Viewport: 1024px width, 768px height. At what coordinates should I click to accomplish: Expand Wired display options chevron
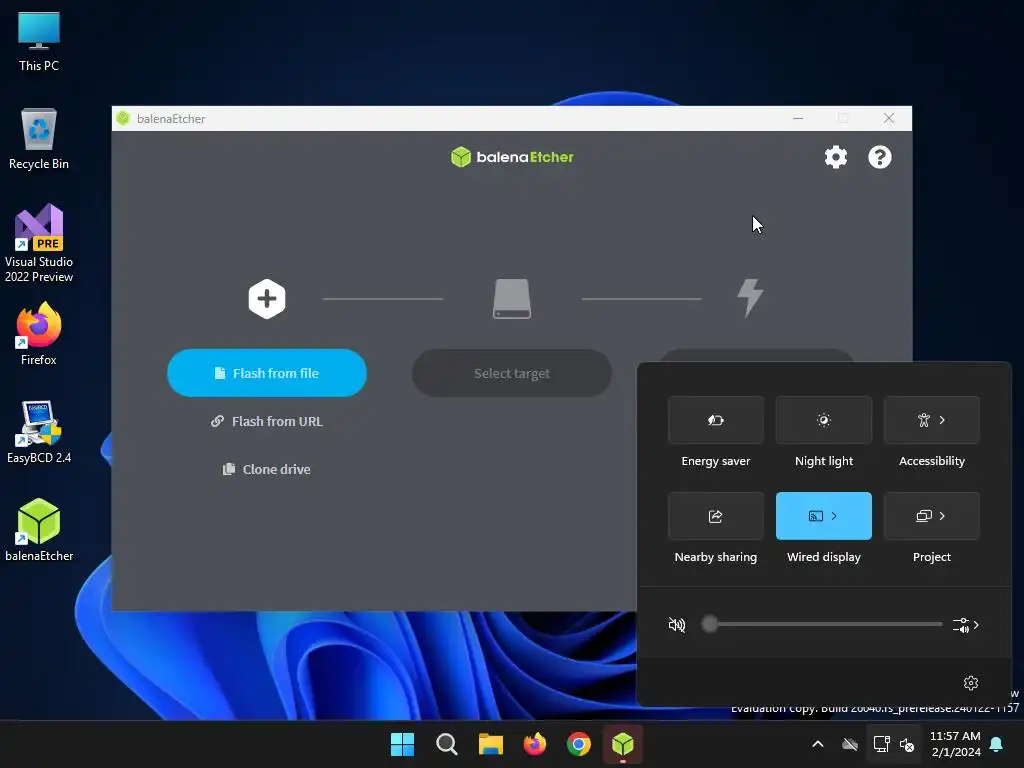[835, 516]
